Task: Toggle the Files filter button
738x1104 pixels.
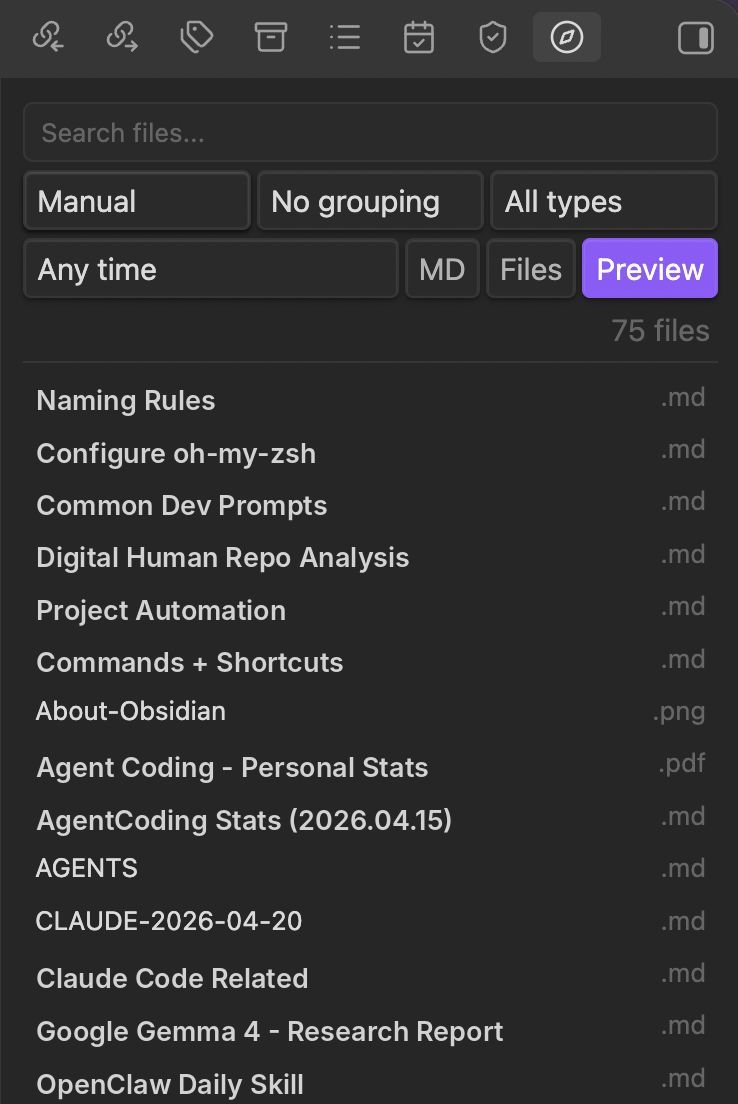Action: coord(531,269)
